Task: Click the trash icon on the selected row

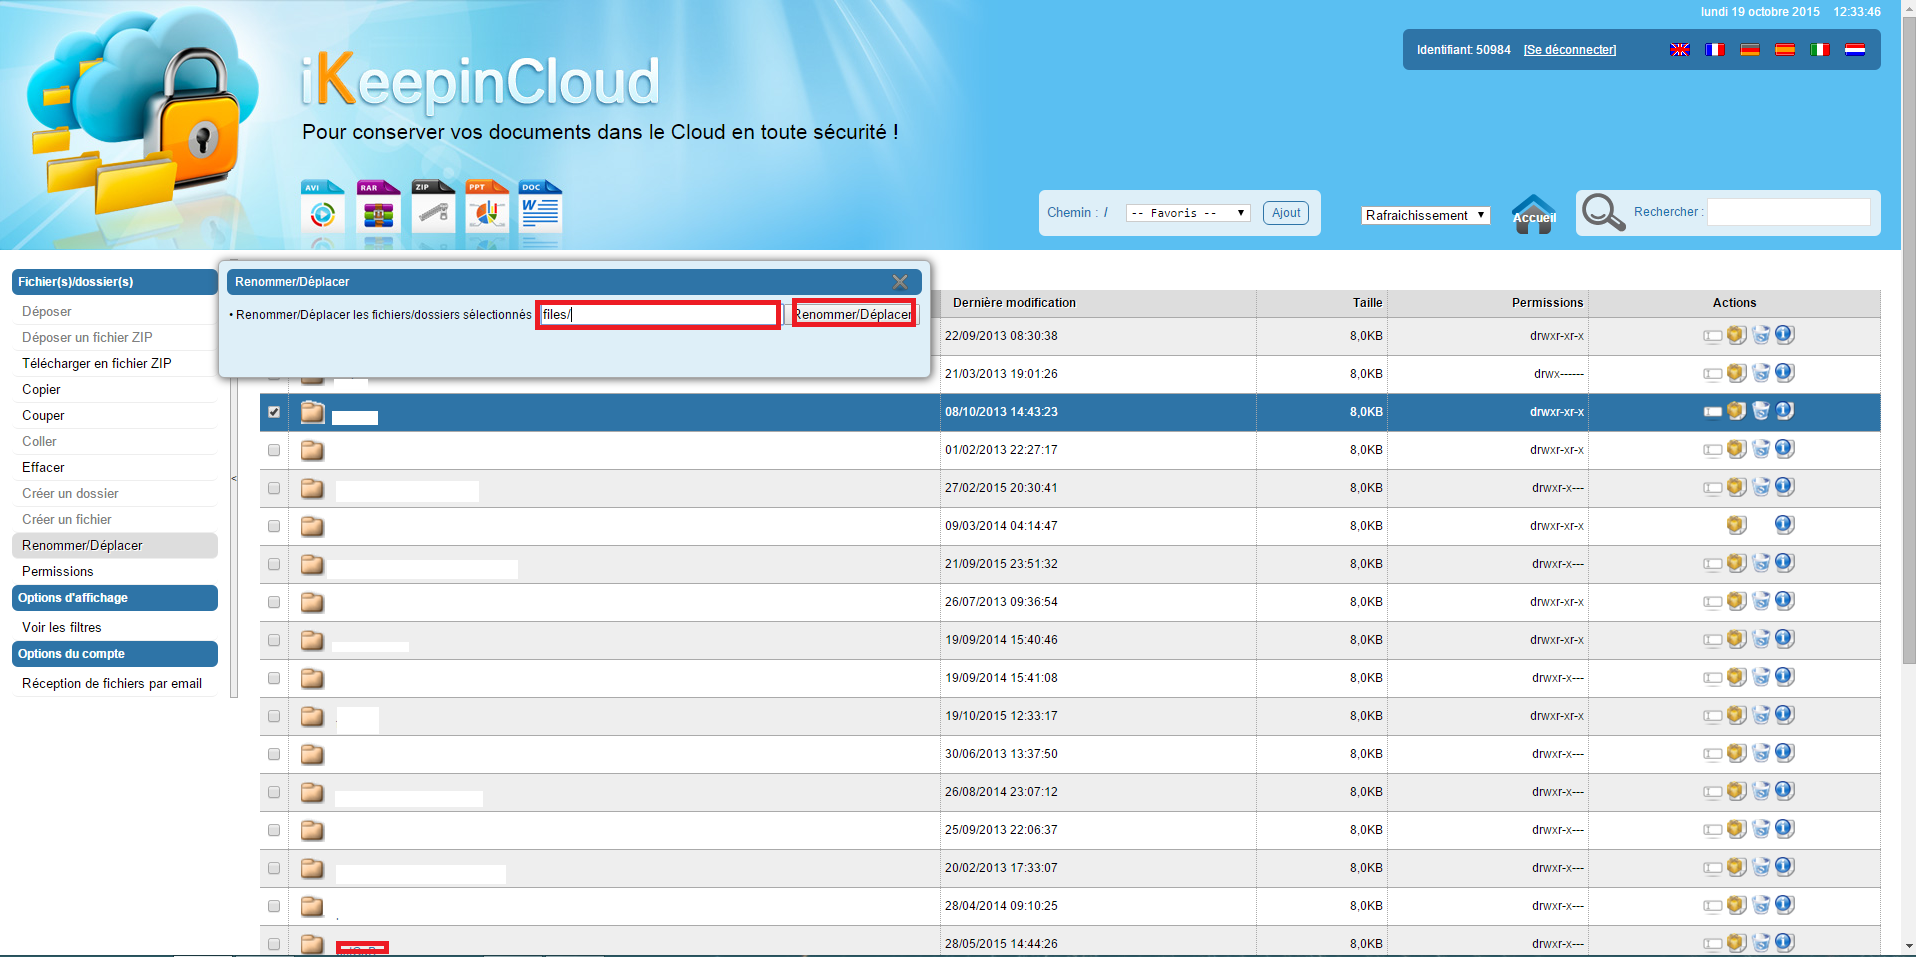Action: [x=1761, y=411]
